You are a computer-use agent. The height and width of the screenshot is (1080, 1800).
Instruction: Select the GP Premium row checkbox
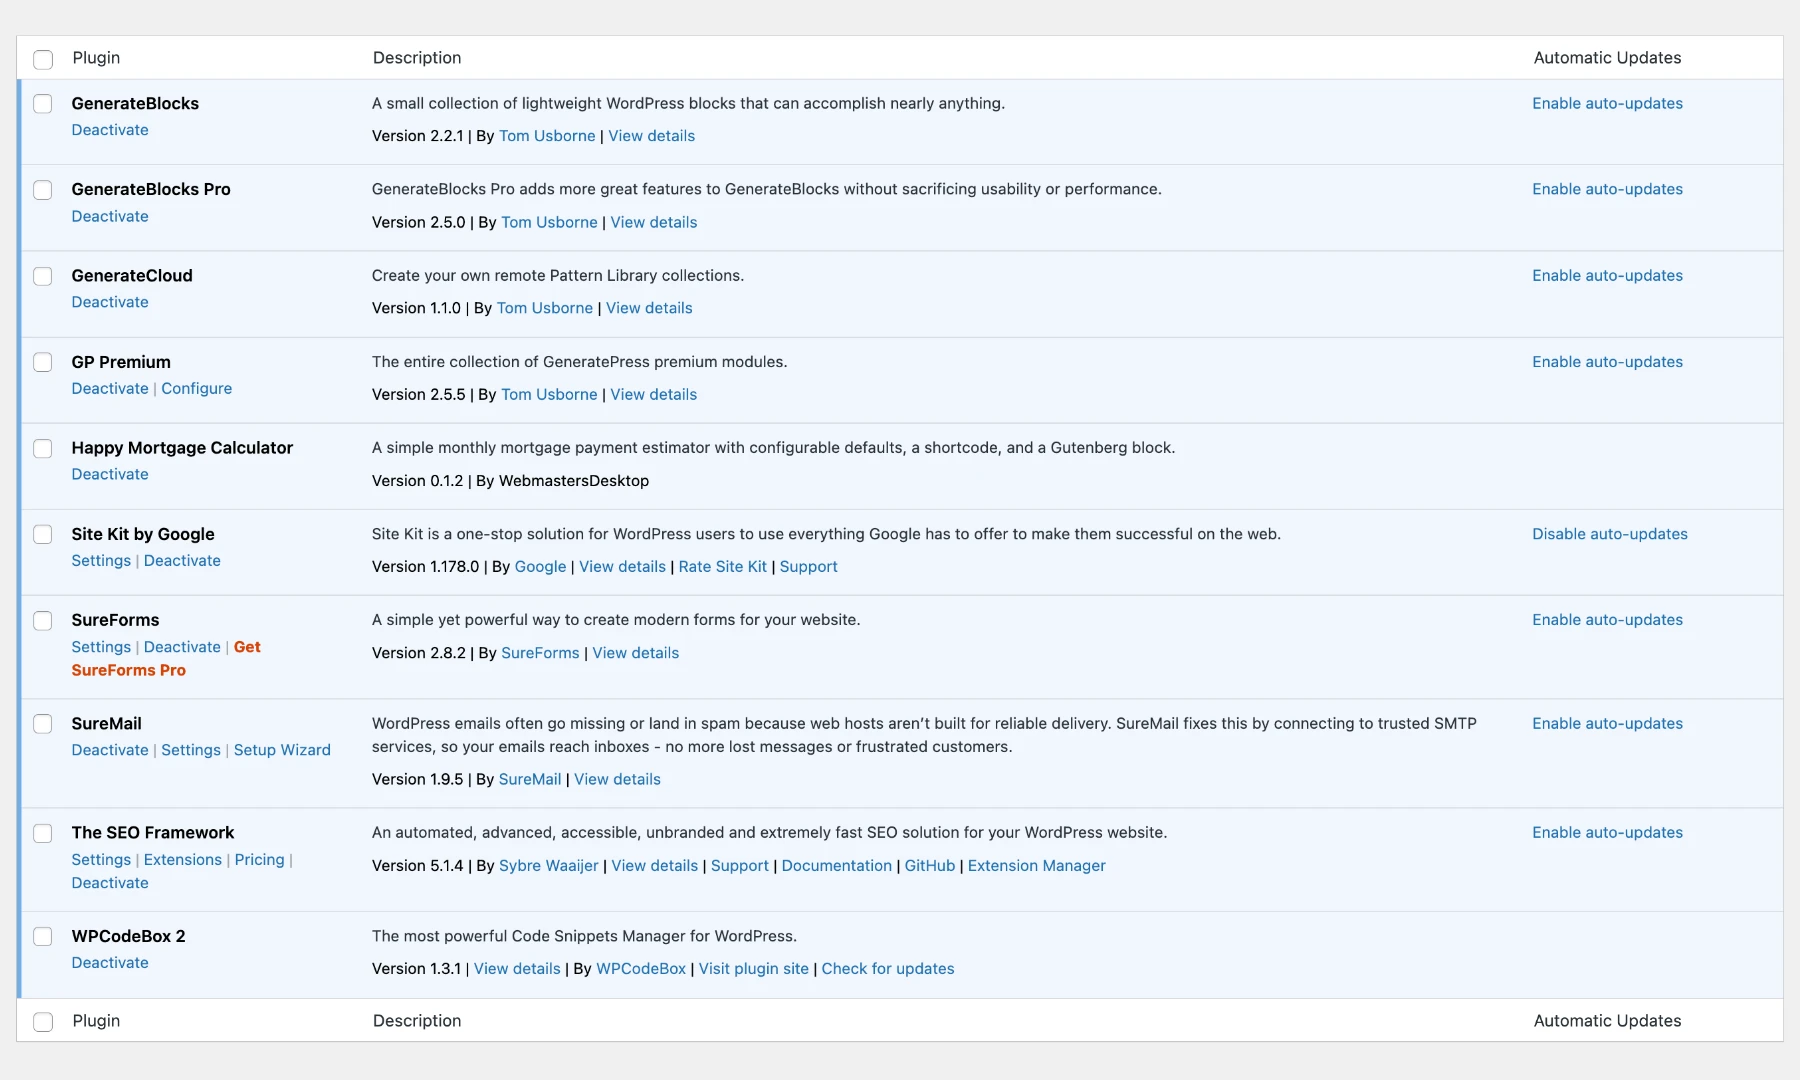click(x=43, y=362)
